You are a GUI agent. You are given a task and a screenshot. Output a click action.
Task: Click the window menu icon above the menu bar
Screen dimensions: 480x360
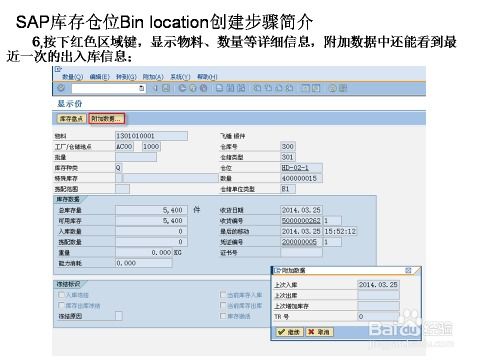[x=58, y=69]
